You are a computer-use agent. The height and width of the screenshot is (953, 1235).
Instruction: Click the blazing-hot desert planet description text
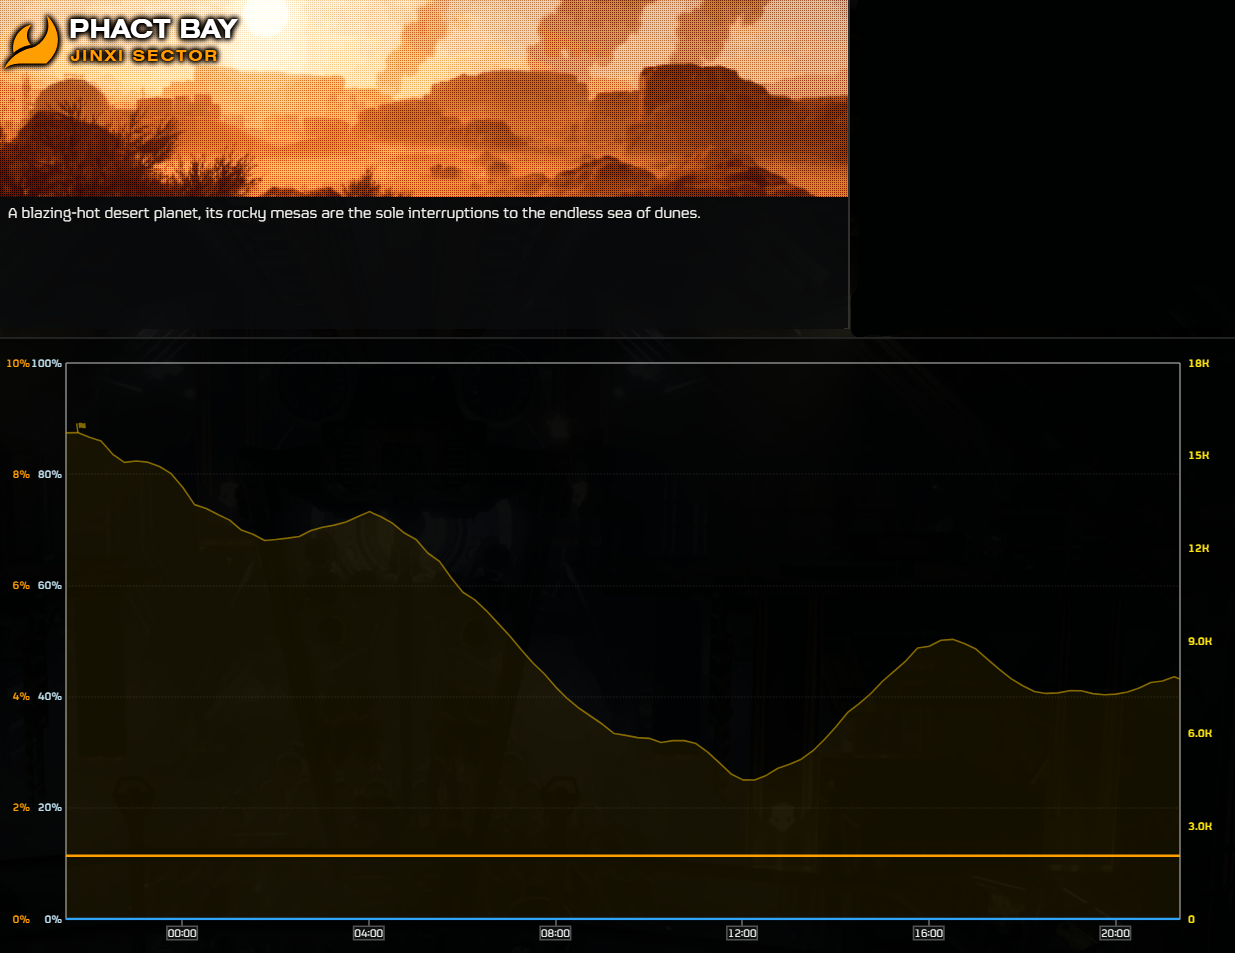(354, 213)
